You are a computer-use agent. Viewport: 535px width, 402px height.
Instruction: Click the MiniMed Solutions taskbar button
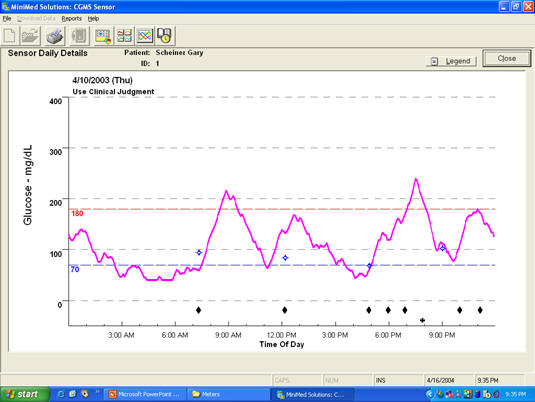pos(312,394)
